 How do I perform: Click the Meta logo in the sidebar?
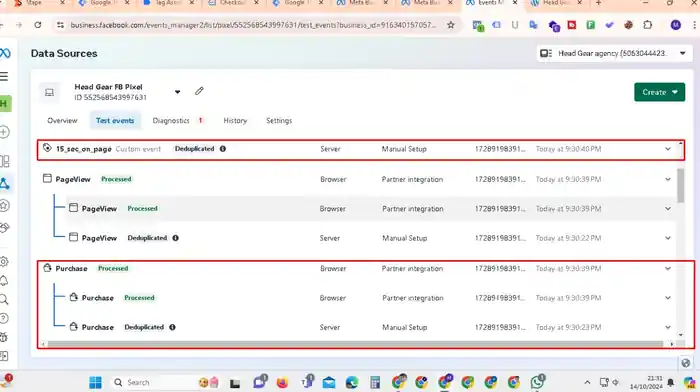5,53
